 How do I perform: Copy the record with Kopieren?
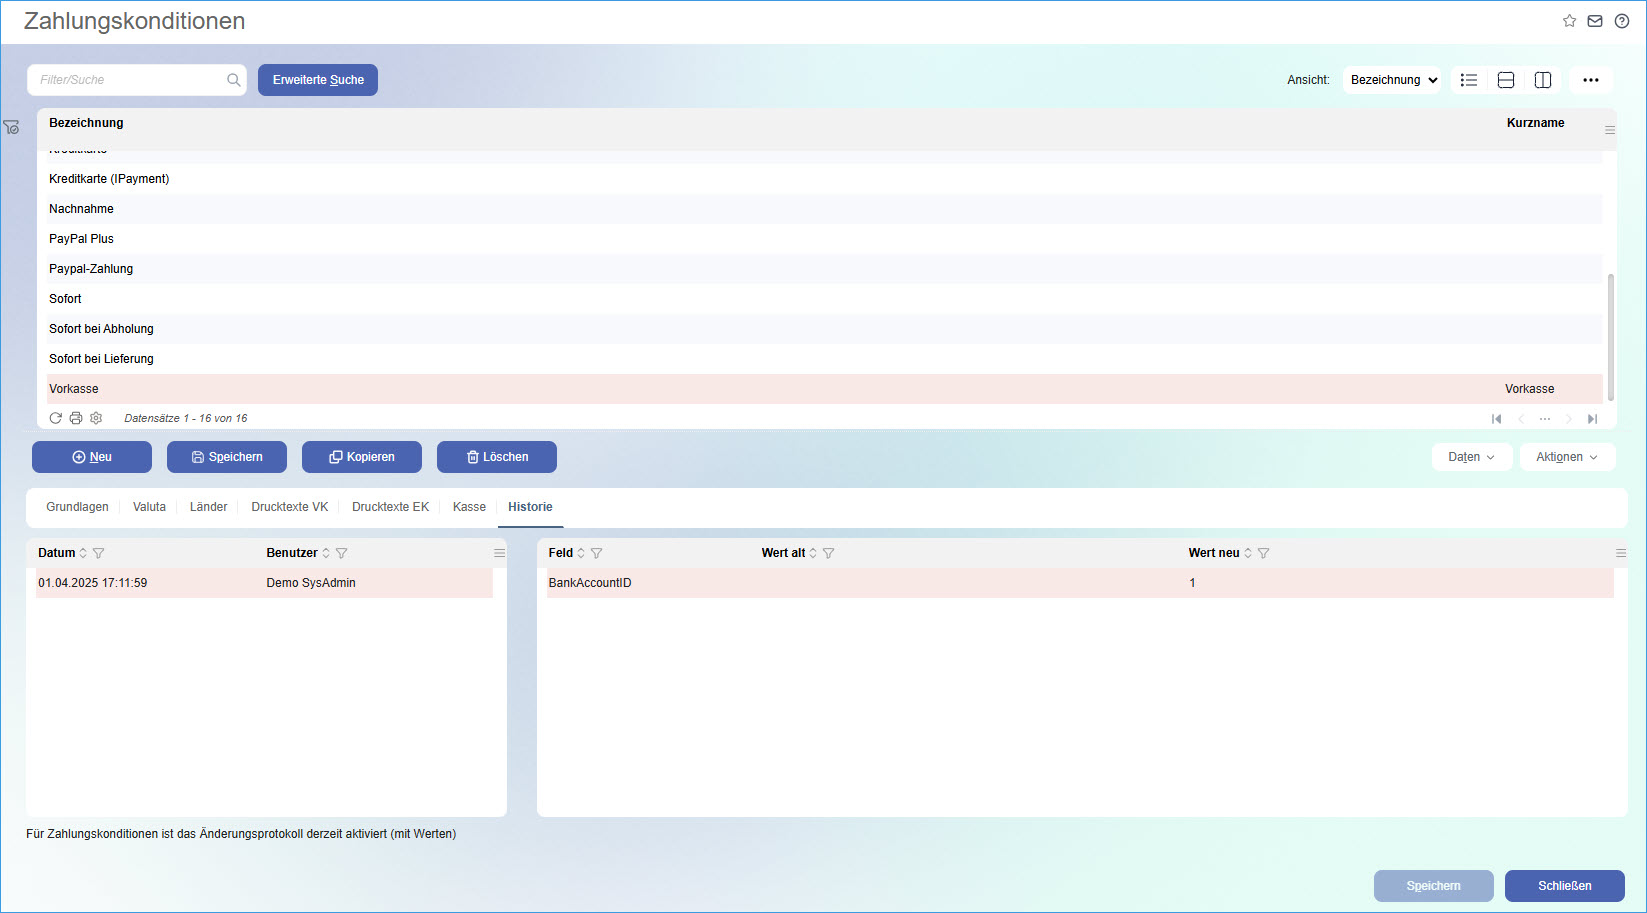(362, 457)
